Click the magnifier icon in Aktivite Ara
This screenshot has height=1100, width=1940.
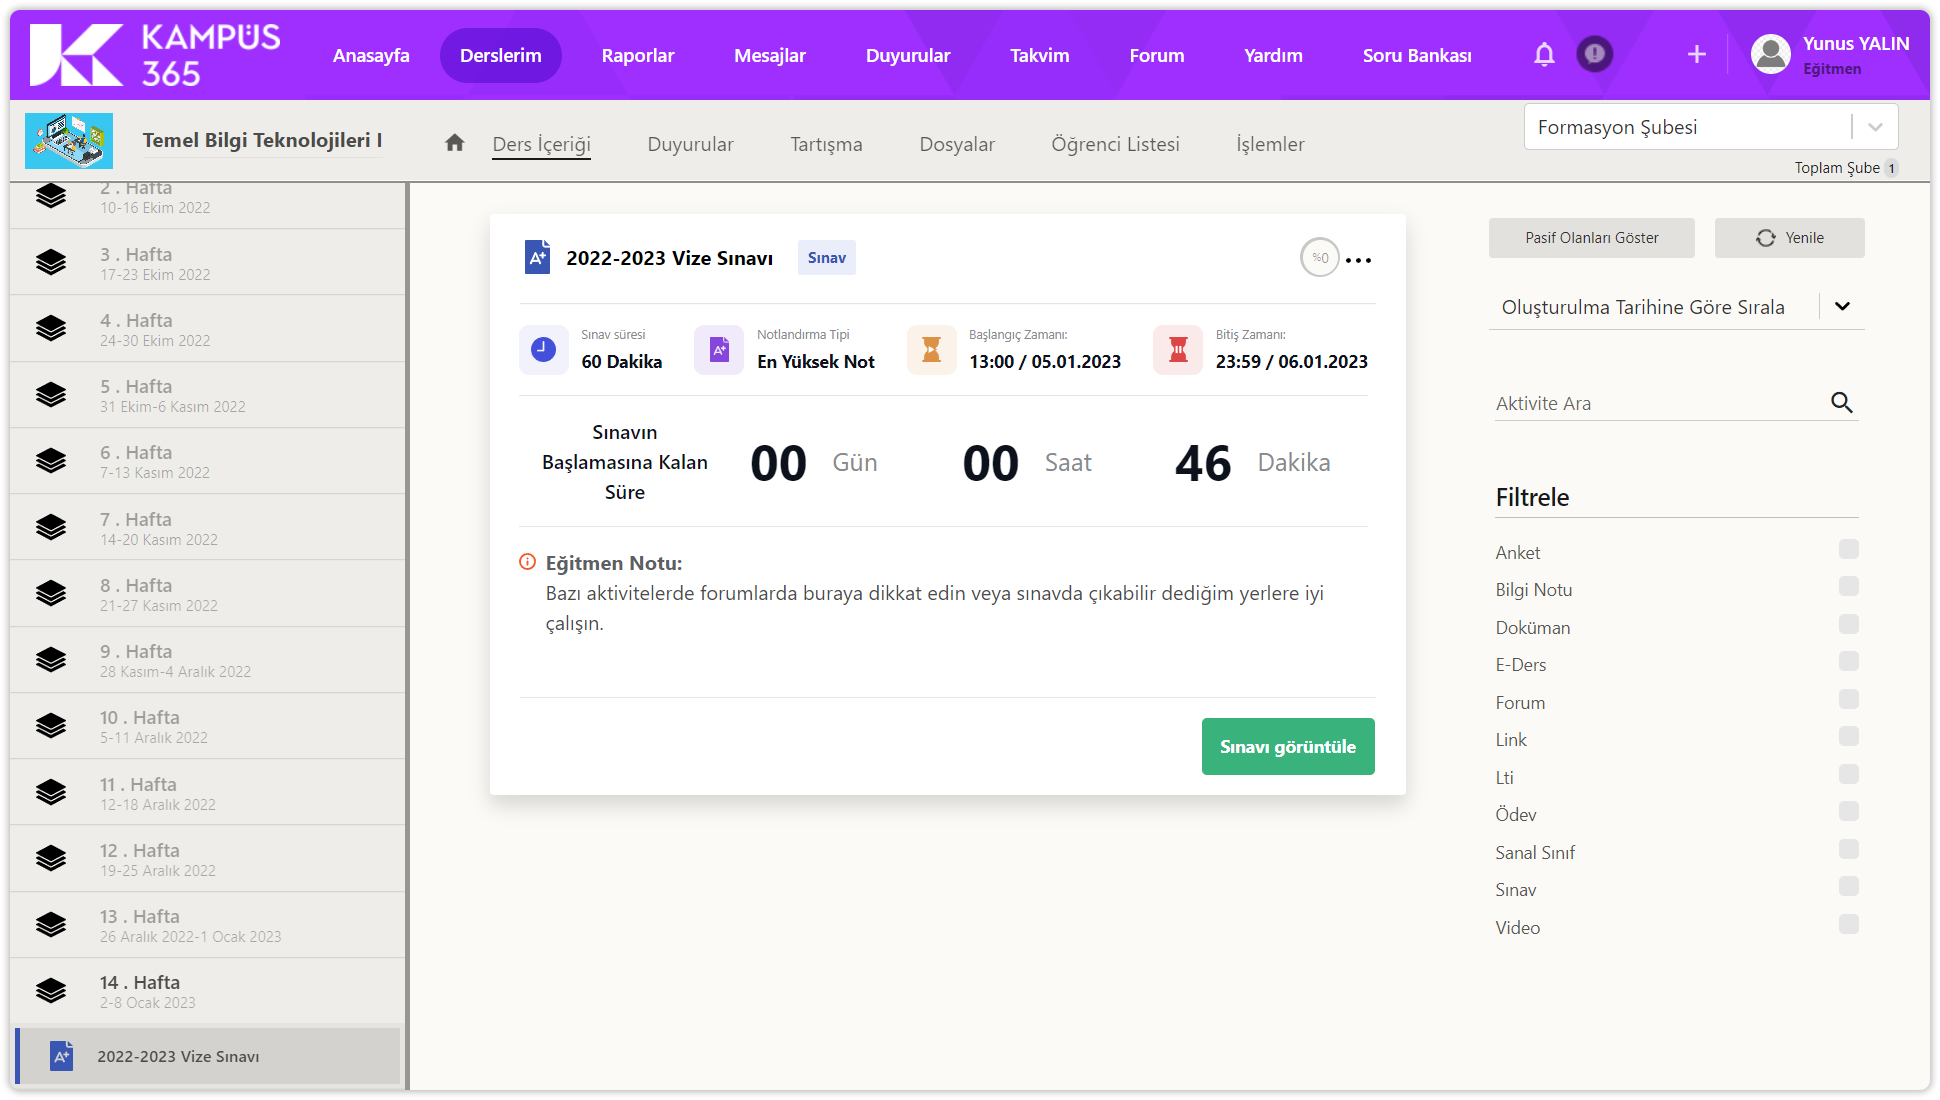[1841, 403]
